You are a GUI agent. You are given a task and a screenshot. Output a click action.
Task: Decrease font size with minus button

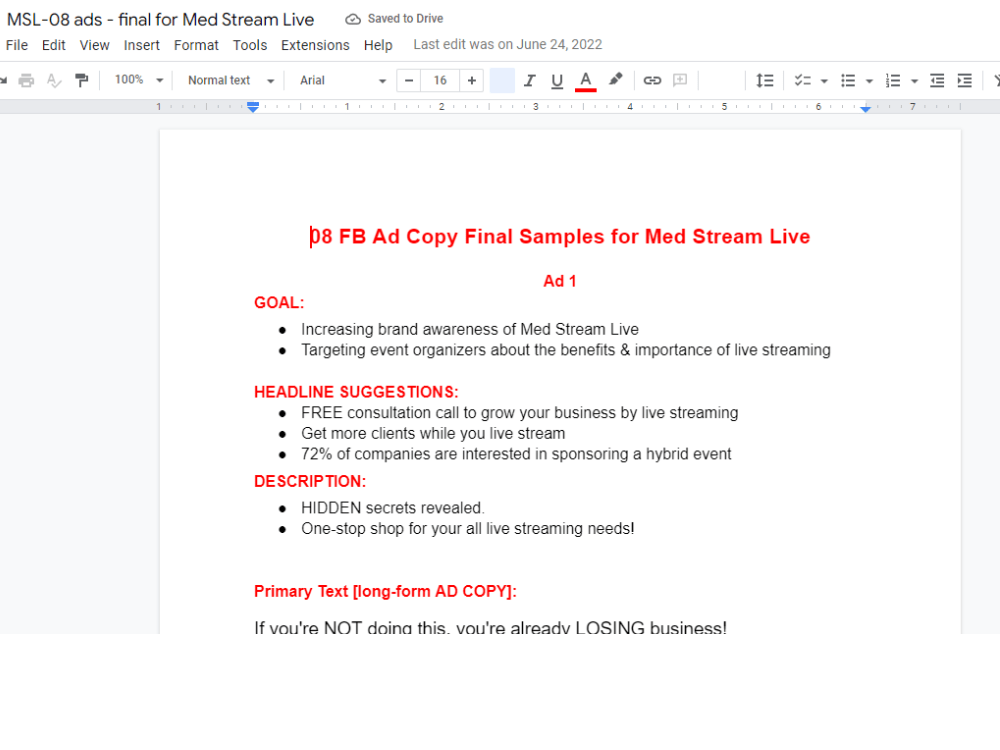pyautogui.click(x=409, y=80)
